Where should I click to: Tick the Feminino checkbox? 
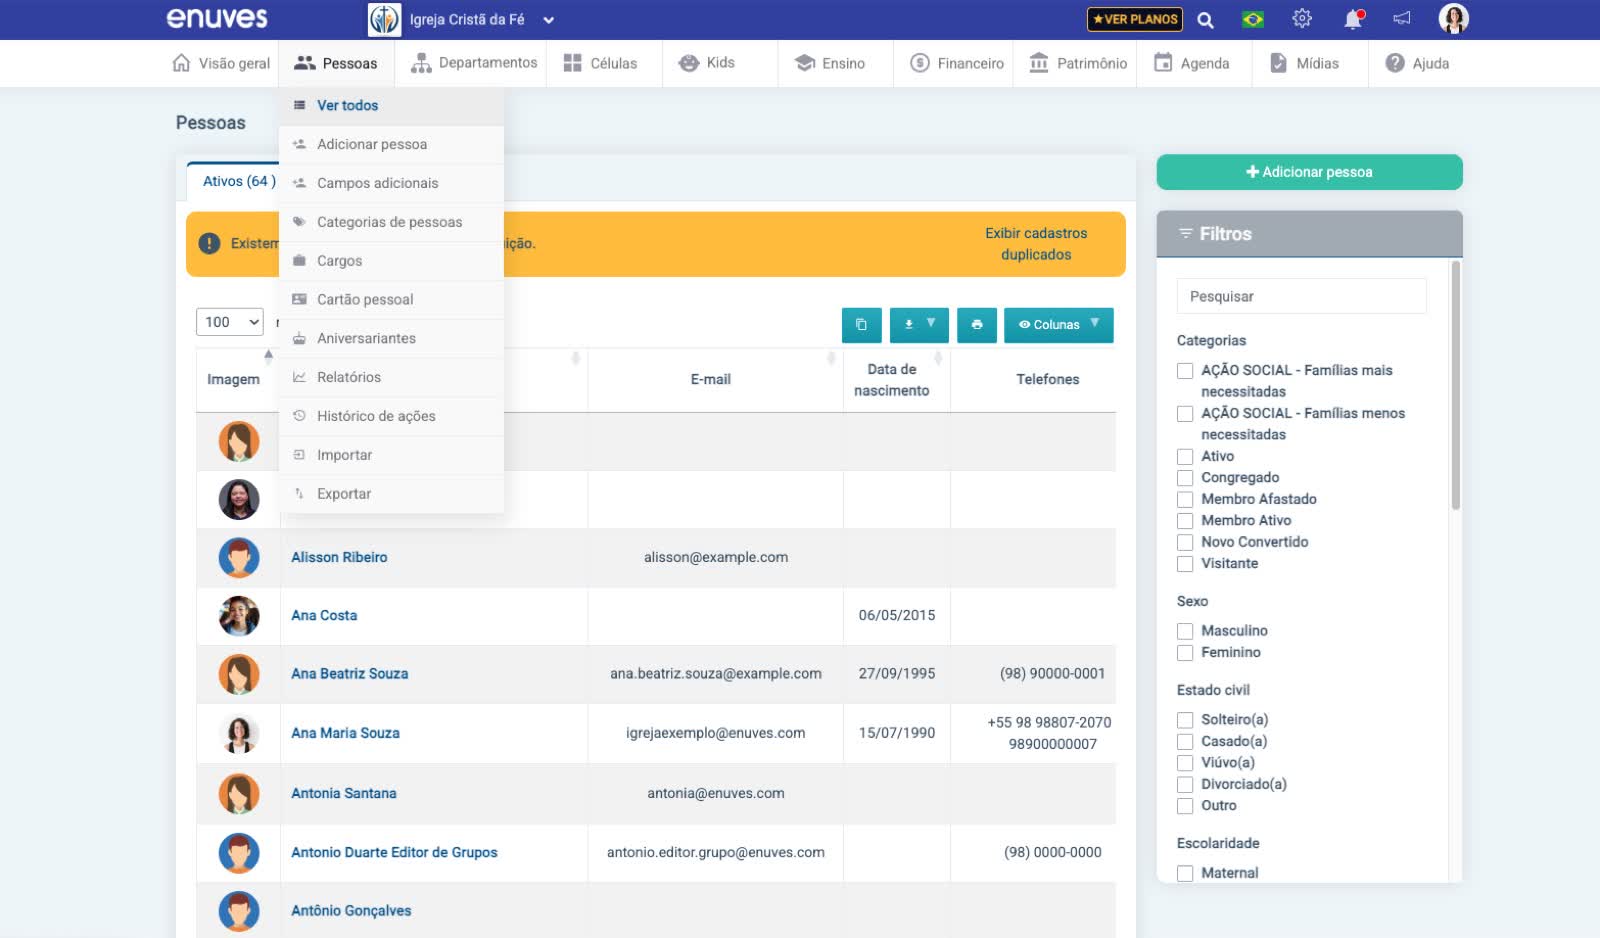pos(1185,653)
